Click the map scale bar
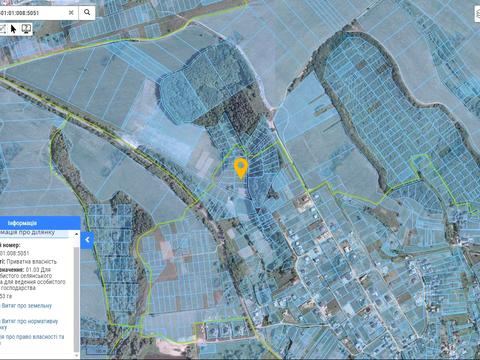480x360 pixels. point(97,351)
